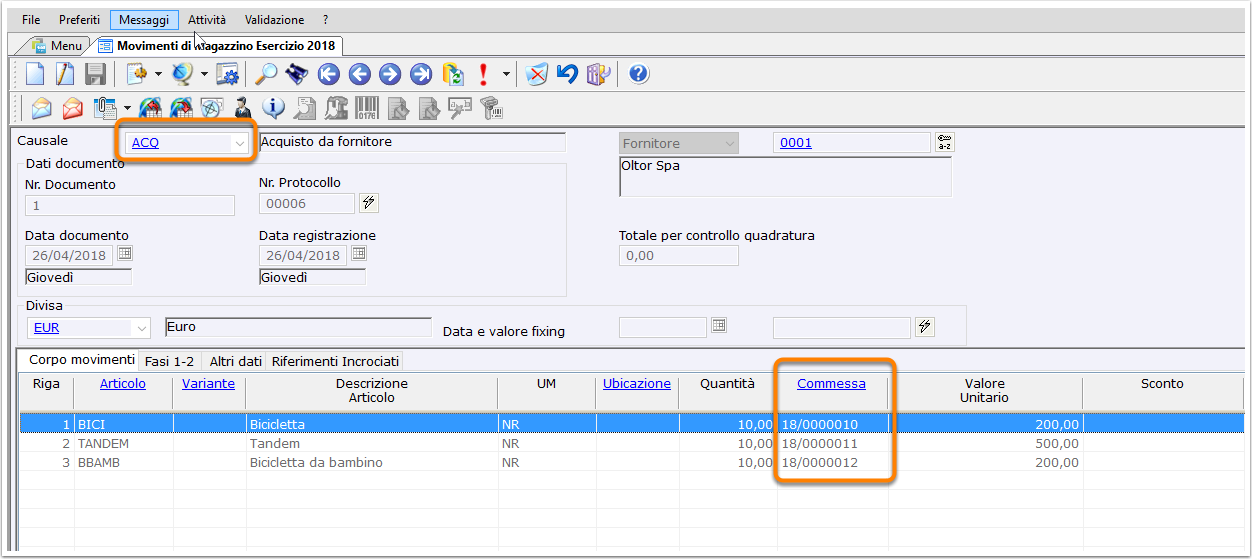Click the Commessa column header link
This screenshot has height=559, width=1252.
[831, 384]
